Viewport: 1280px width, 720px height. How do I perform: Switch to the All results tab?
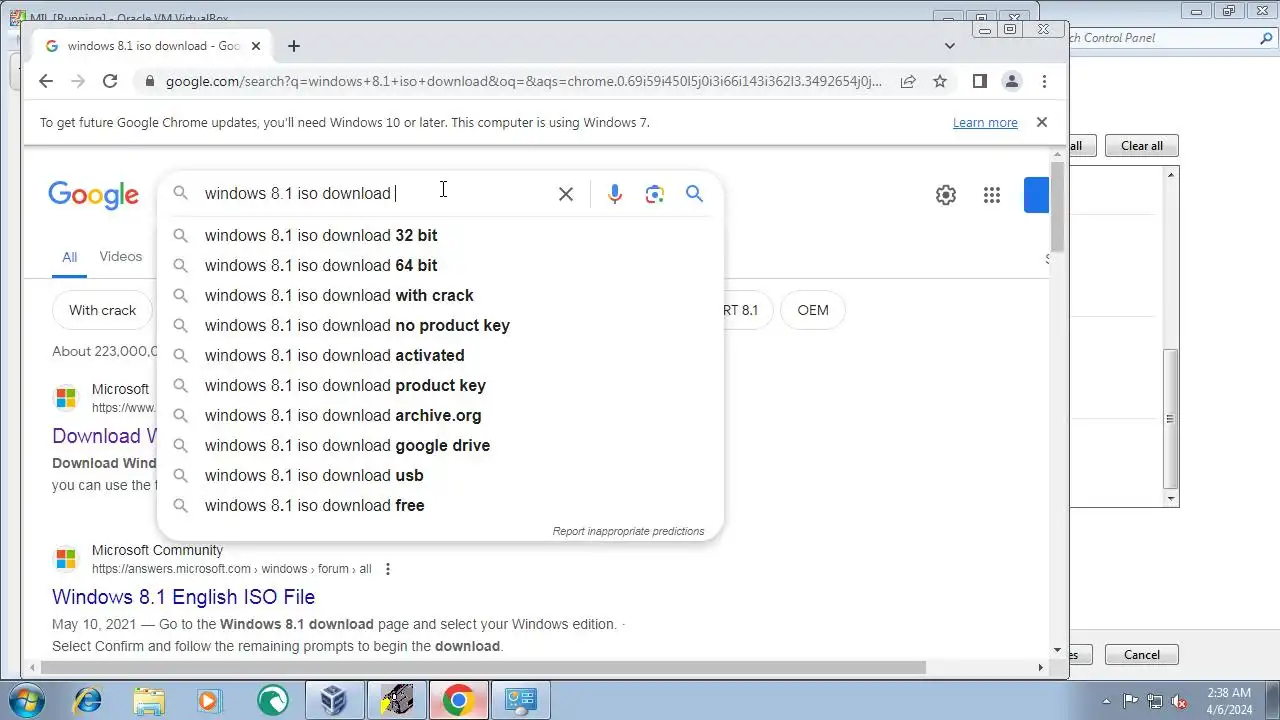point(69,257)
